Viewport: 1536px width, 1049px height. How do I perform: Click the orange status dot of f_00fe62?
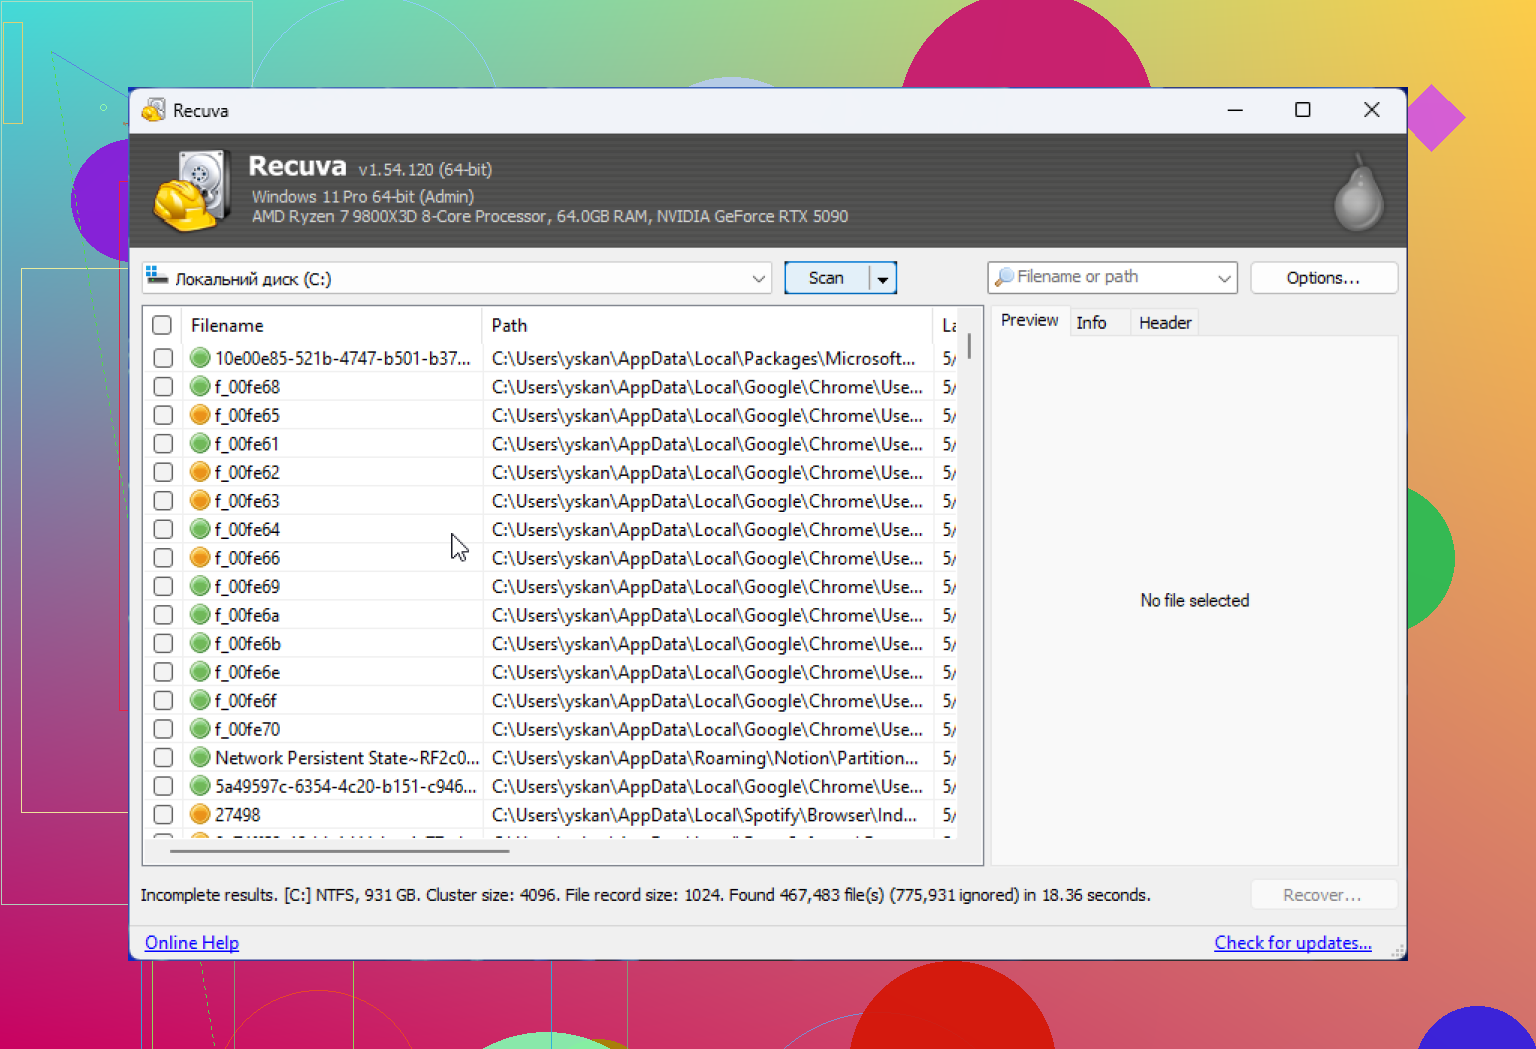coord(200,472)
